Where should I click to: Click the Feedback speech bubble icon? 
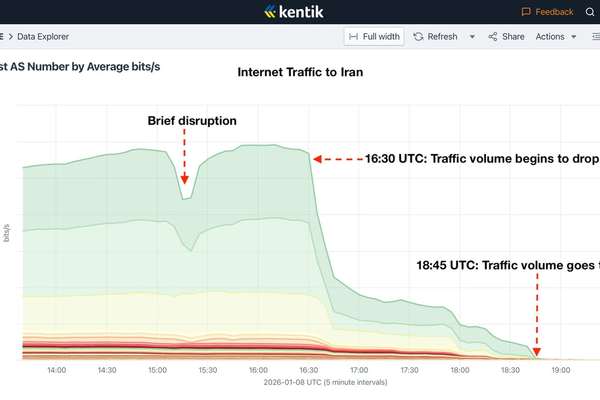pos(526,12)
